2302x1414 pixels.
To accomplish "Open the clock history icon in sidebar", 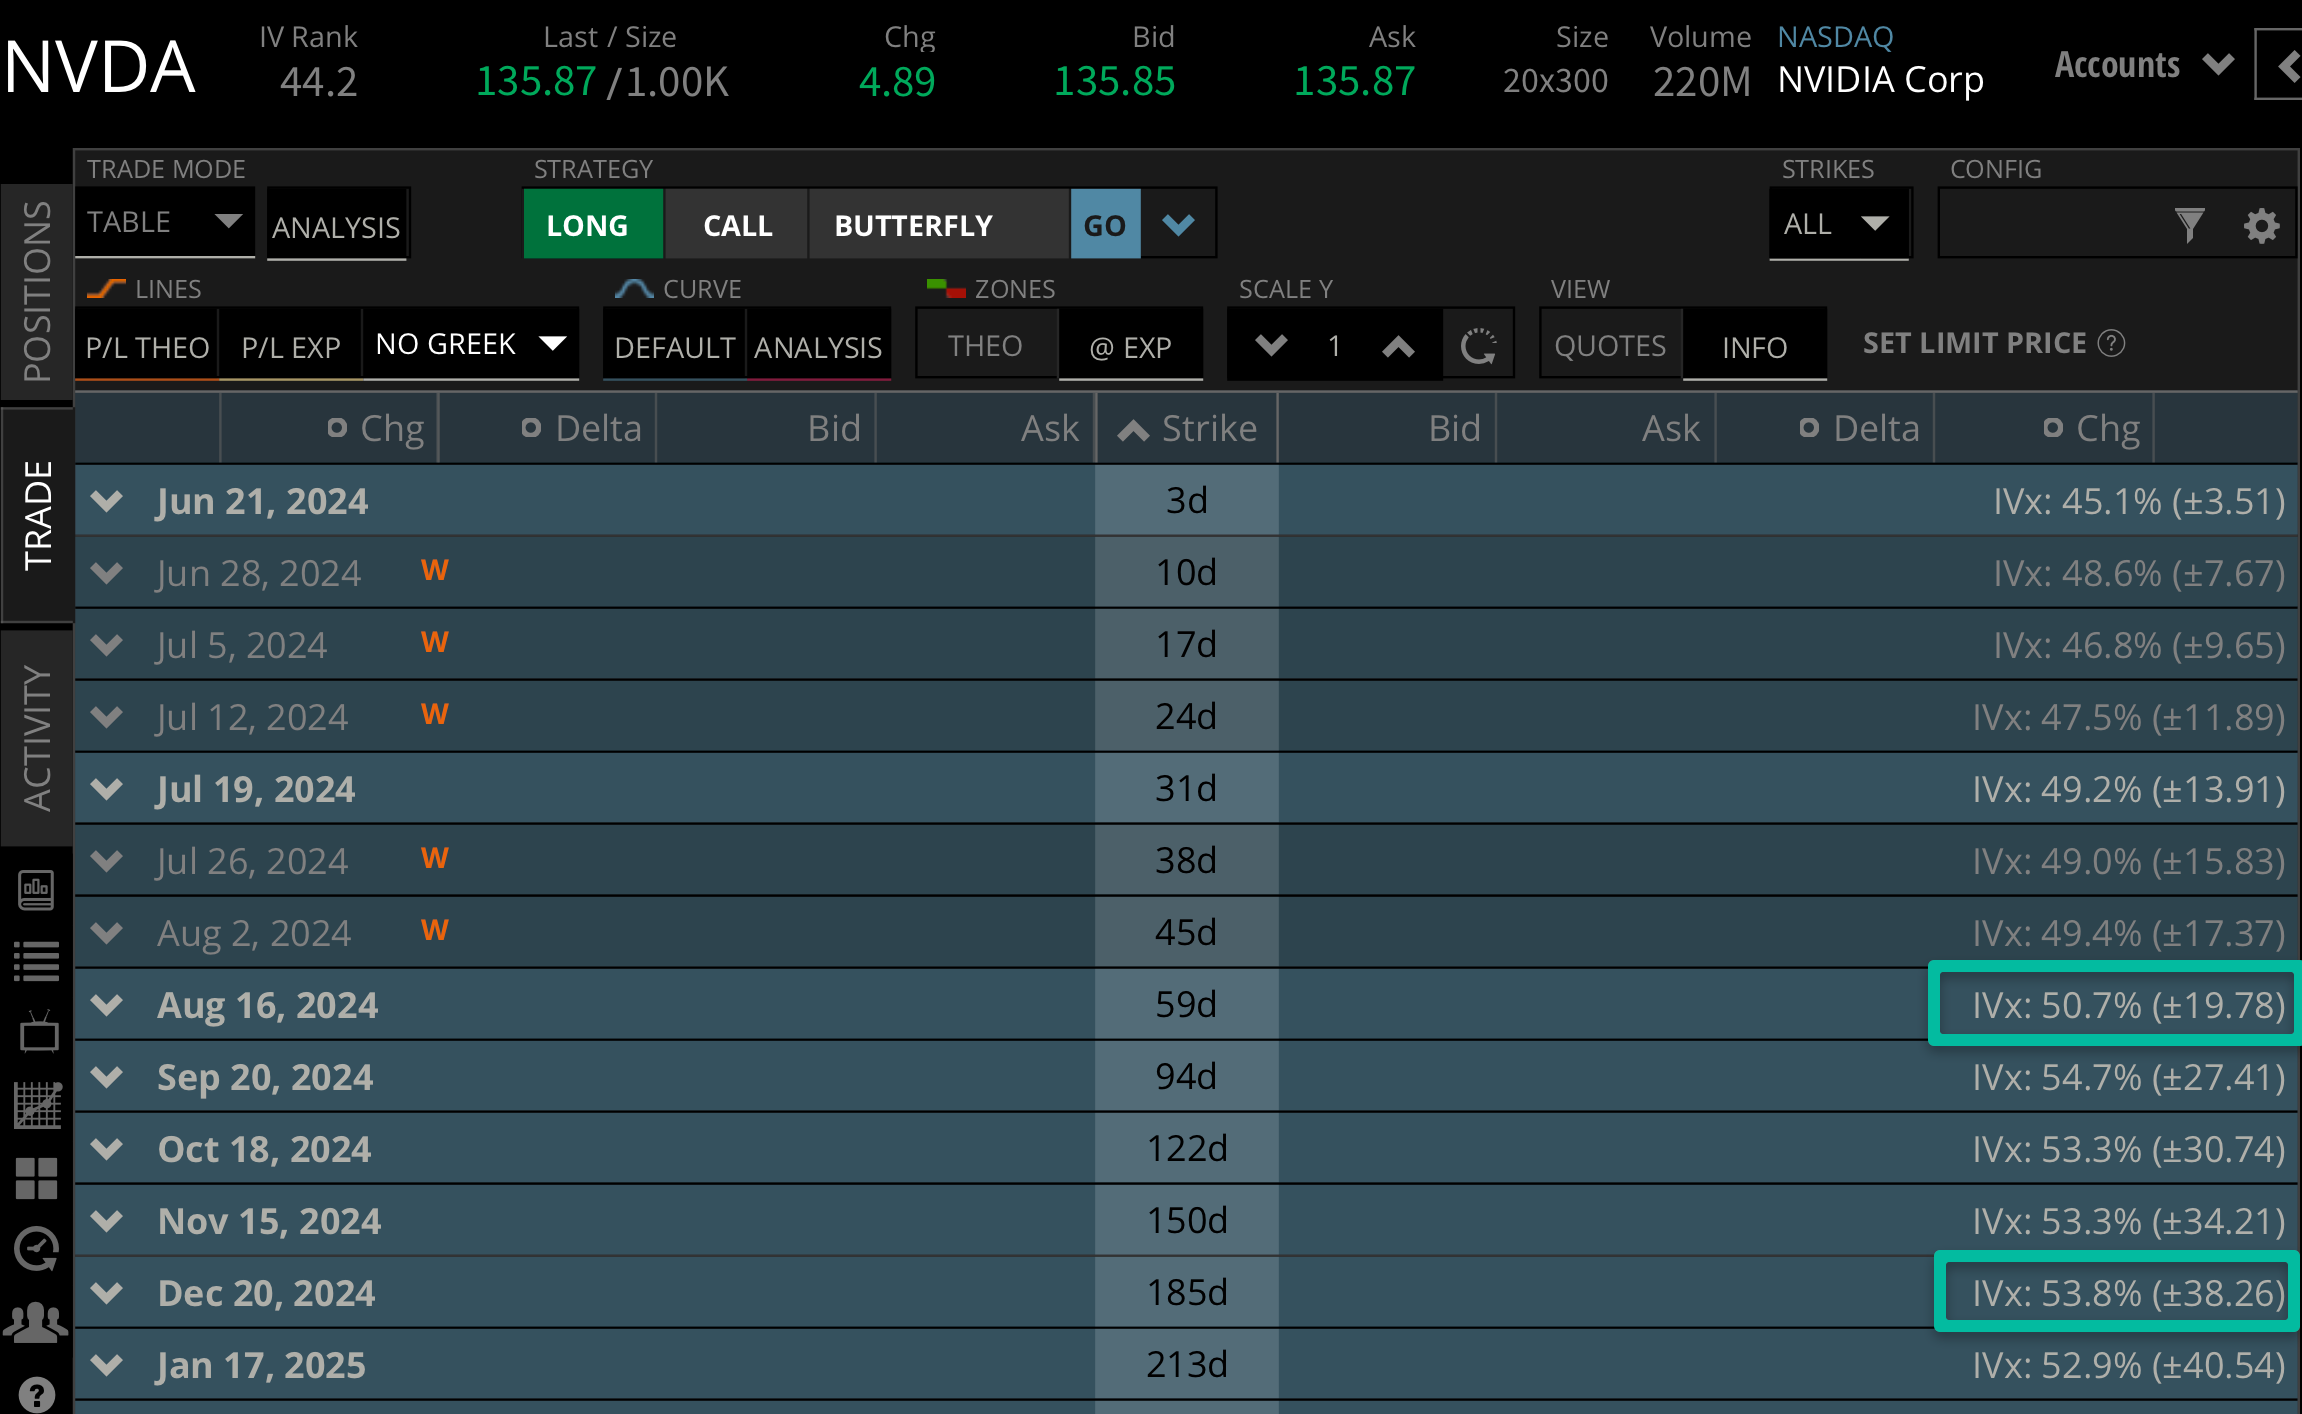I will (38, 1249).
